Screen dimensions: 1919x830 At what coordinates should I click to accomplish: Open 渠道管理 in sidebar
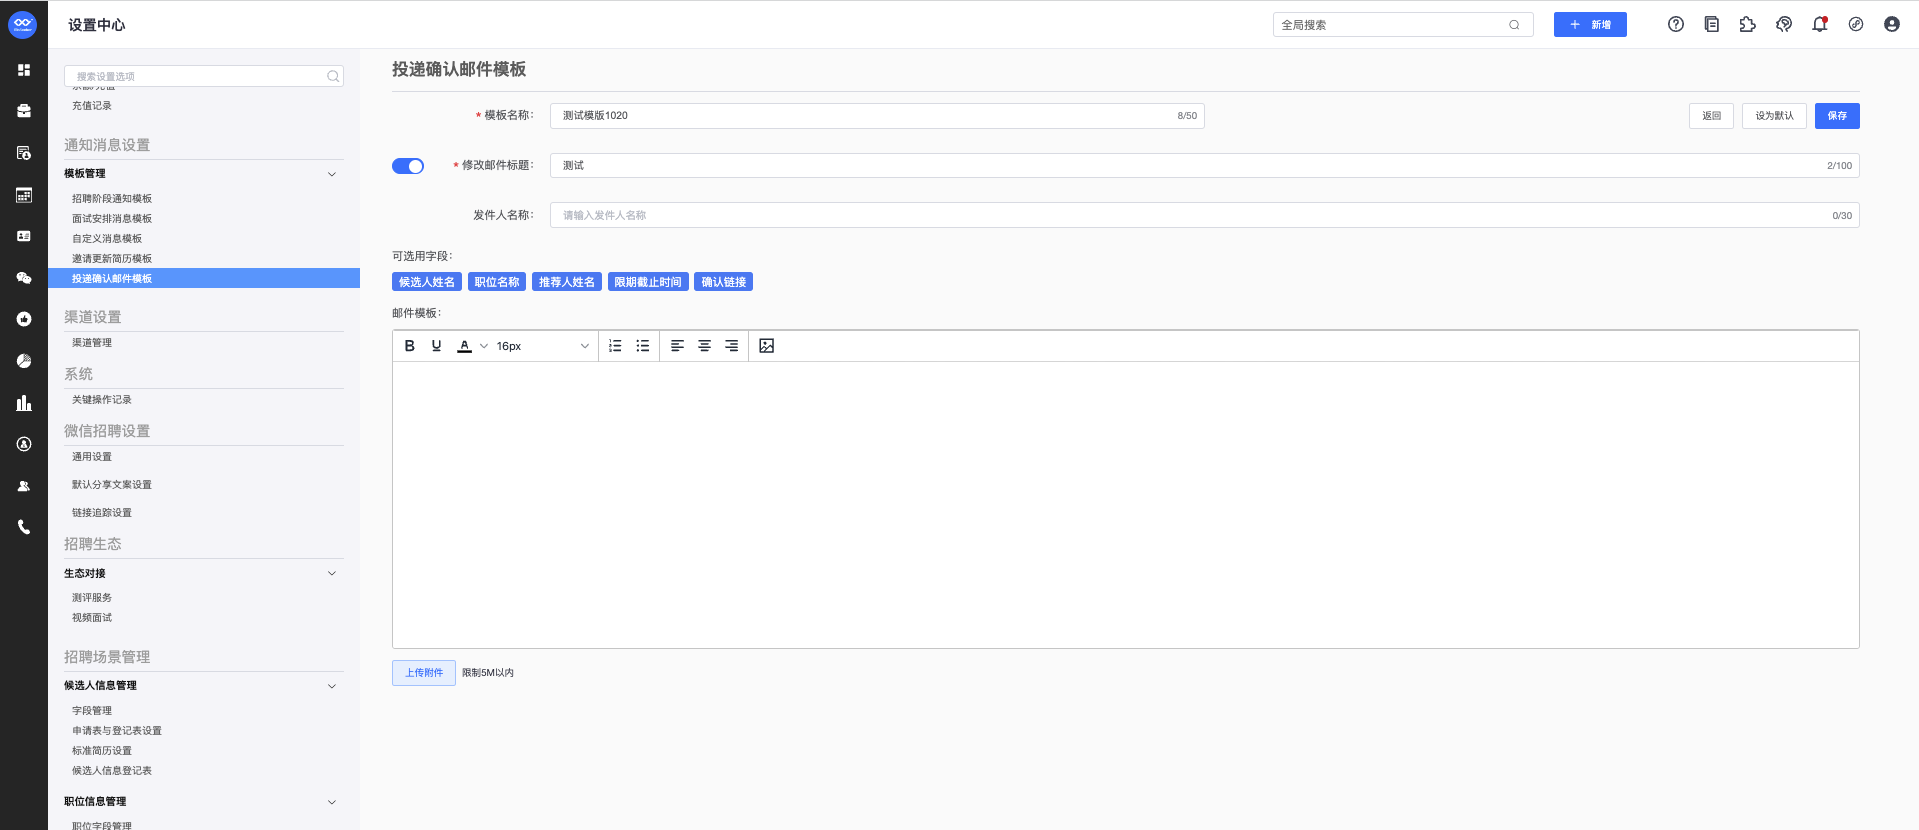pos(92,343)
